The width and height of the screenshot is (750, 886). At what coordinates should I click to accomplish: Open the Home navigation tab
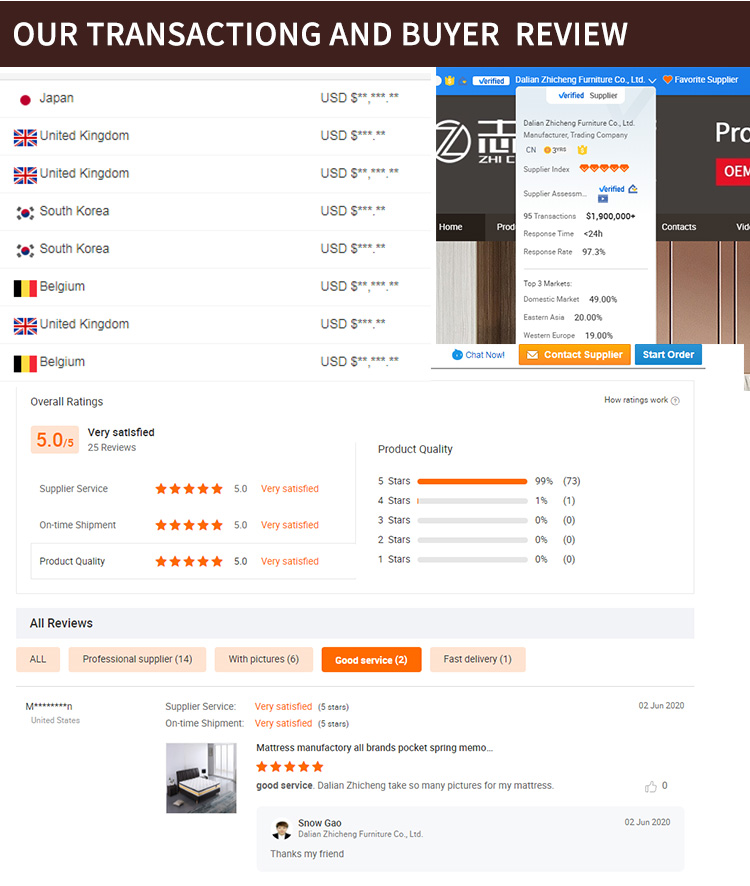(451, 227)
